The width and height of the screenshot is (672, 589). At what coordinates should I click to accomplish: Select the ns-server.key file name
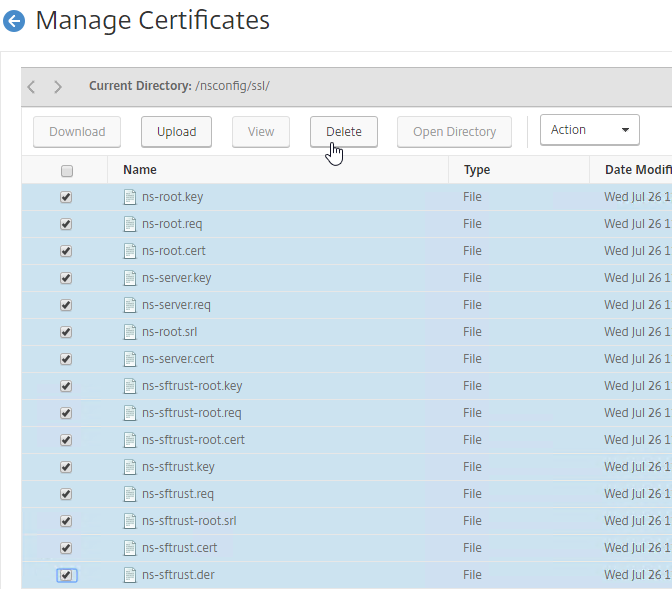(177, 278)
